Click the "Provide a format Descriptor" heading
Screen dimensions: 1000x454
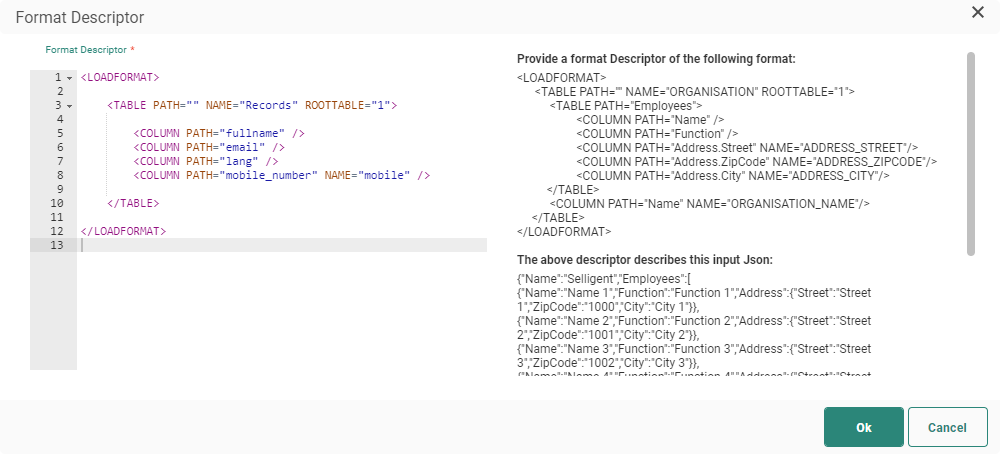click(x=656, y=60)
